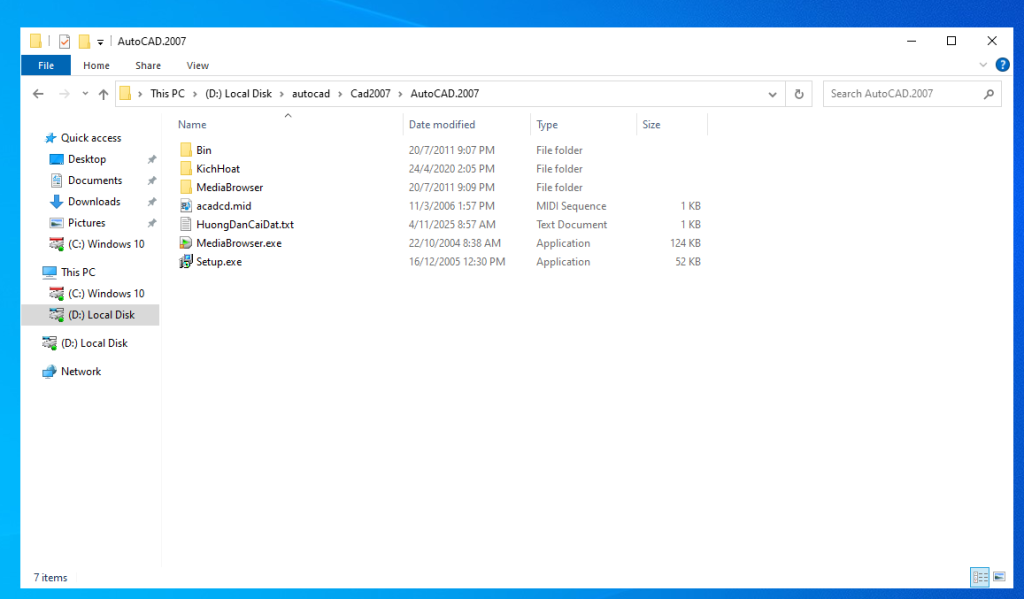The height and width of the screenshot is (599, 1024).
Task: Open Customize Quick Access Toolbar dropdown
Action: [101, 42]
